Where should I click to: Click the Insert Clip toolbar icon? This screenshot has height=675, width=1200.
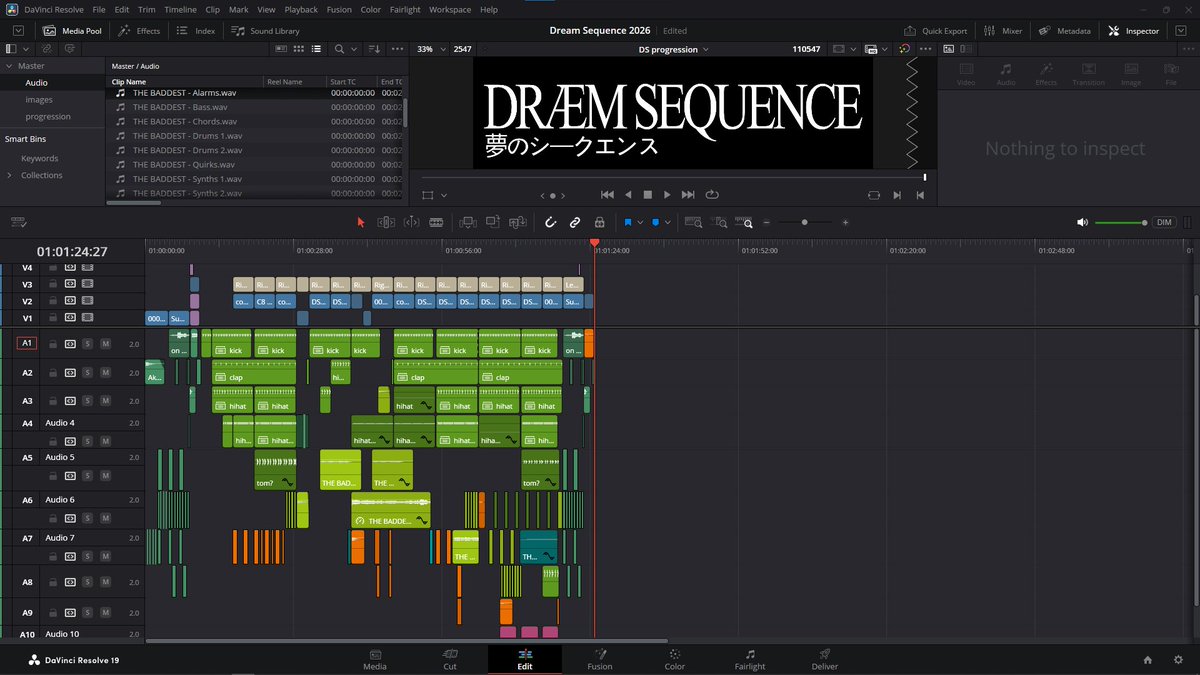[x=467, y=222]
